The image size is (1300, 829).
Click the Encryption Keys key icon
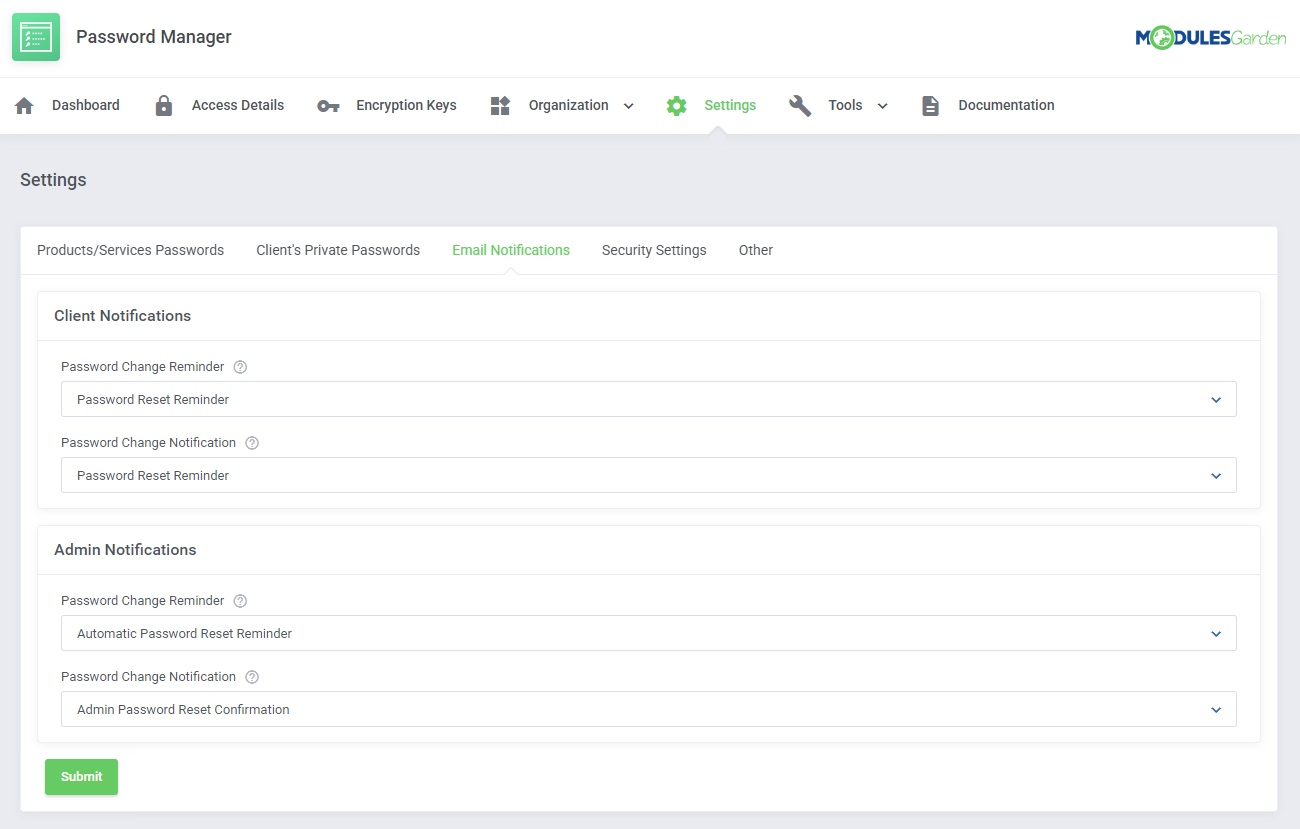pyautogui.click(x=328, y=106)
